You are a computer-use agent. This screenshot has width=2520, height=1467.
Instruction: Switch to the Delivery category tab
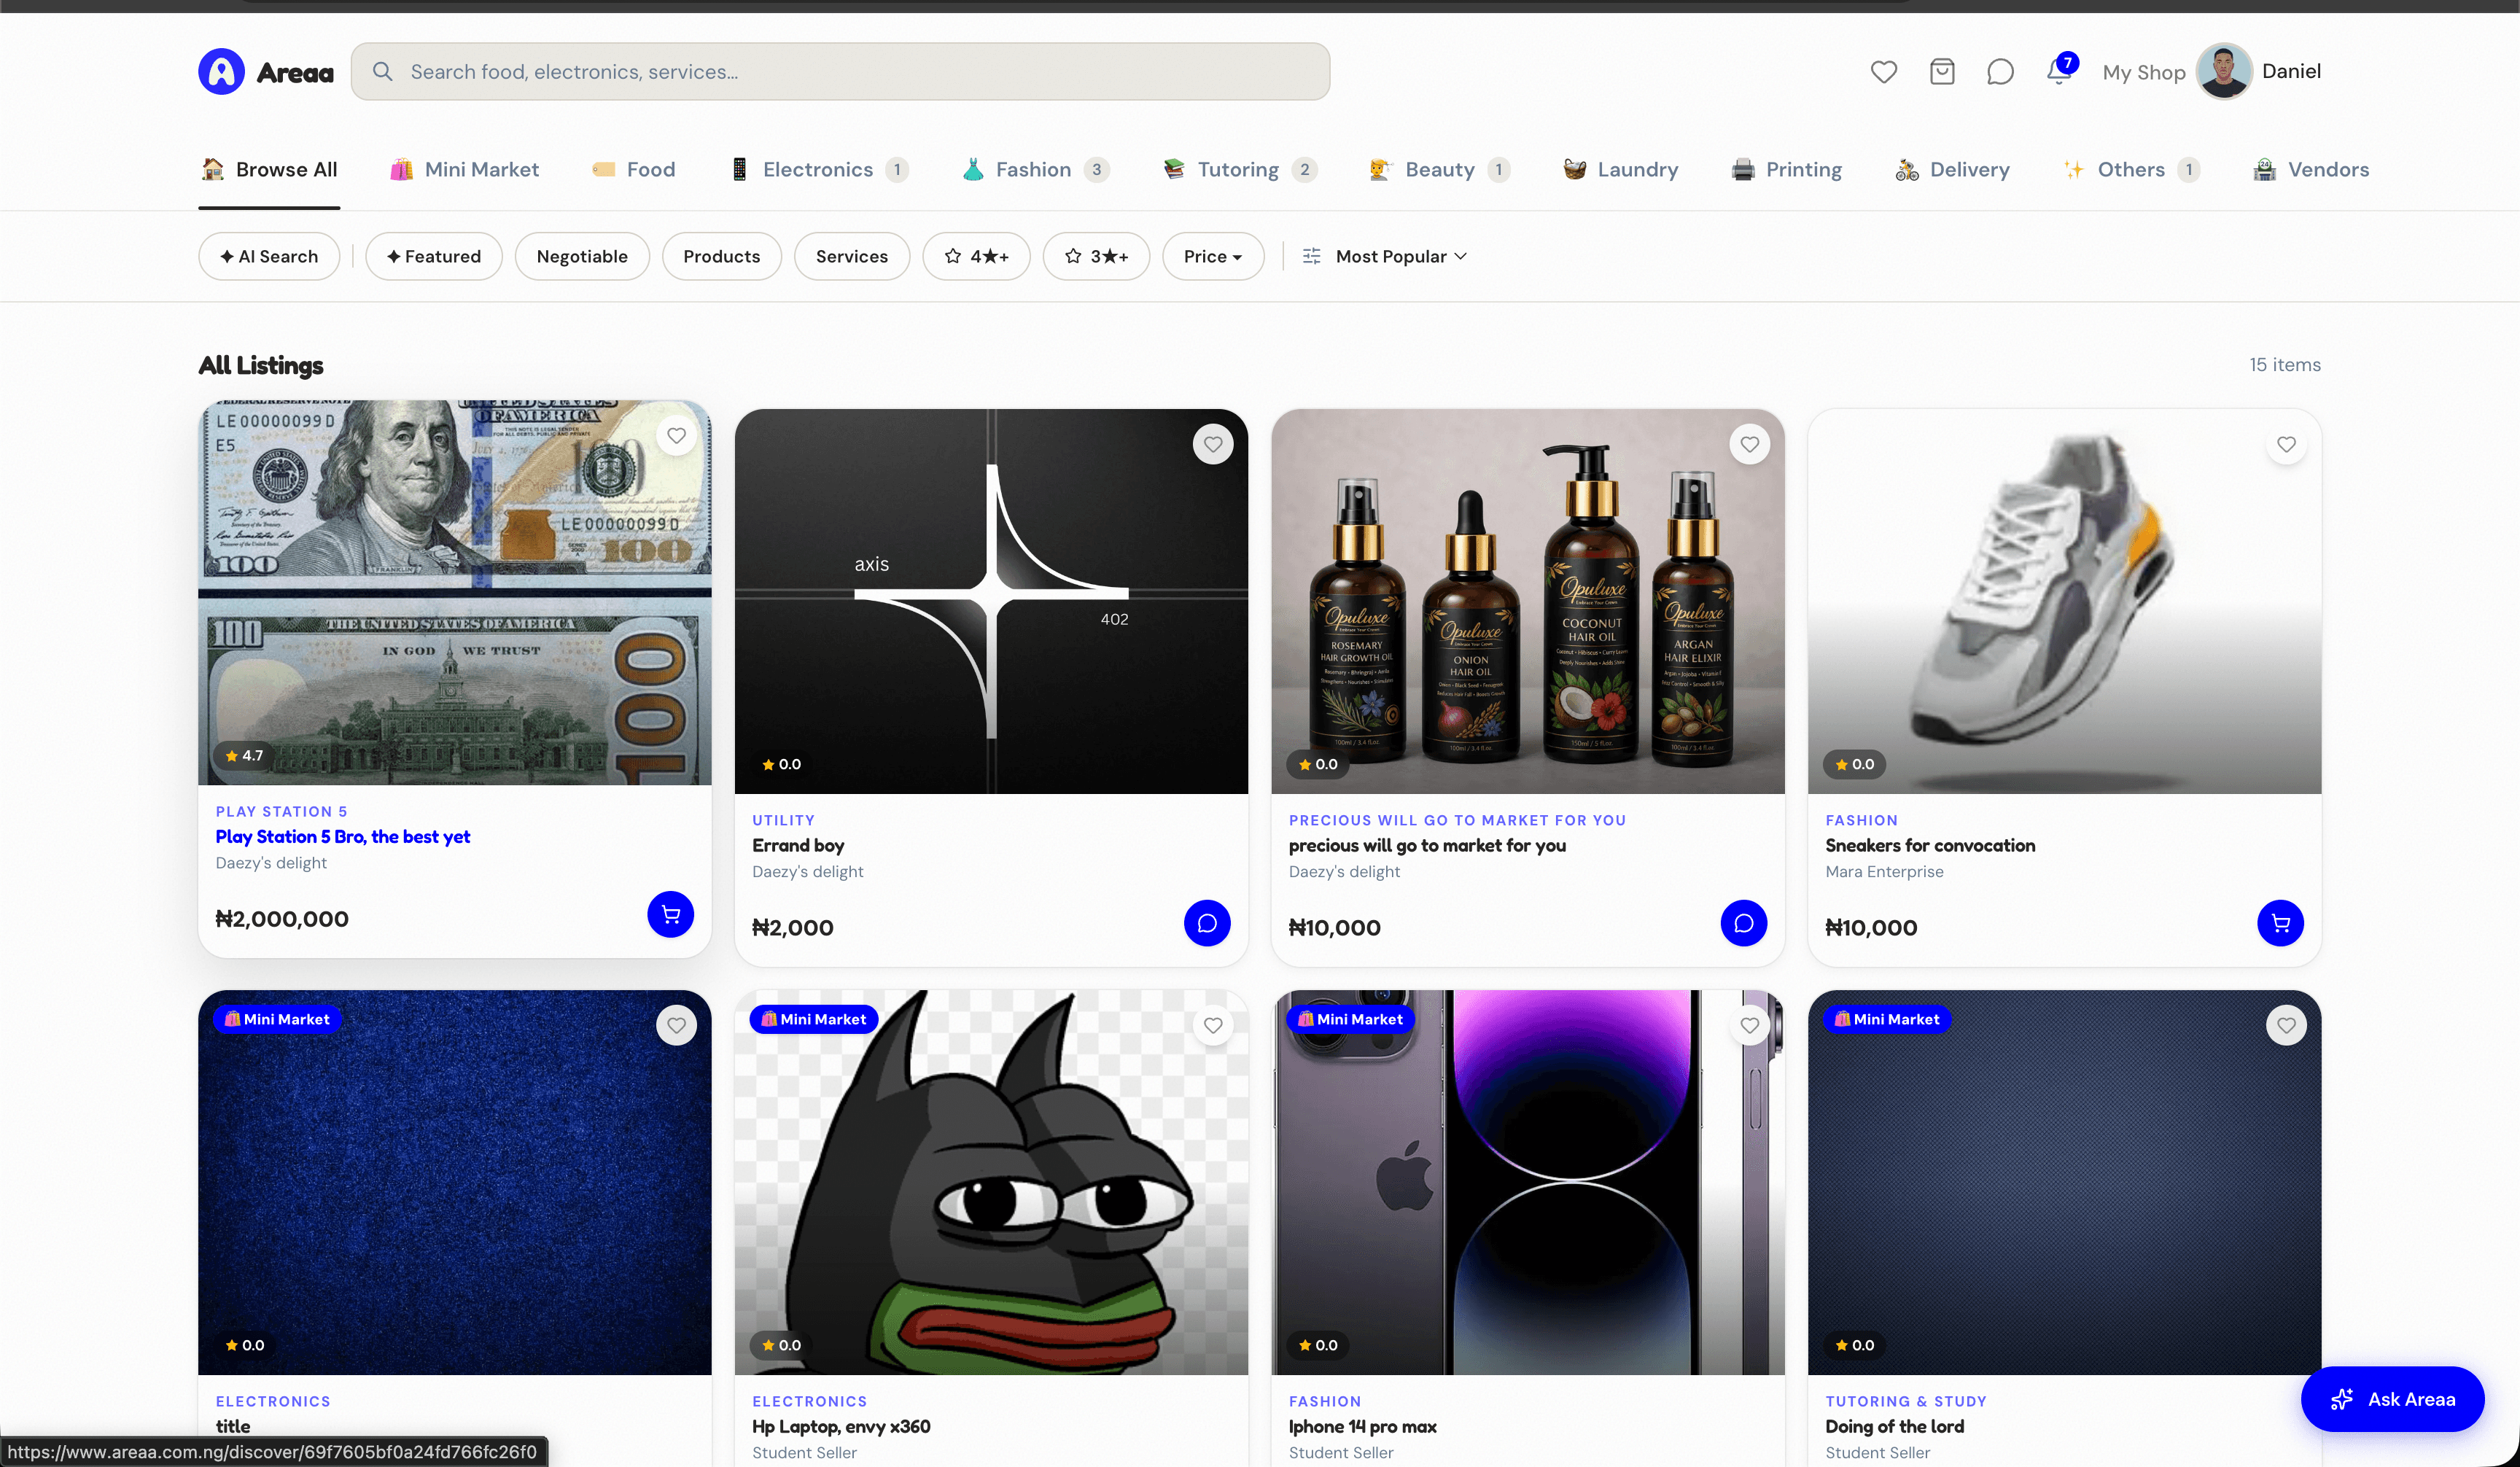coord(1952,170)
